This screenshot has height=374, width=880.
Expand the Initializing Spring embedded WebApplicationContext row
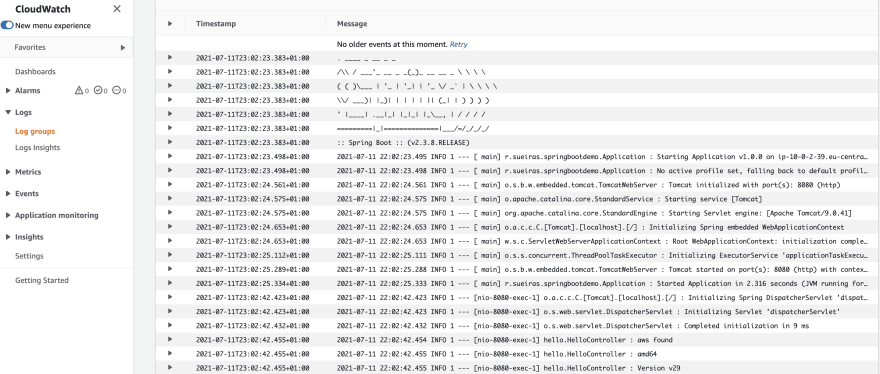point(169,227)
